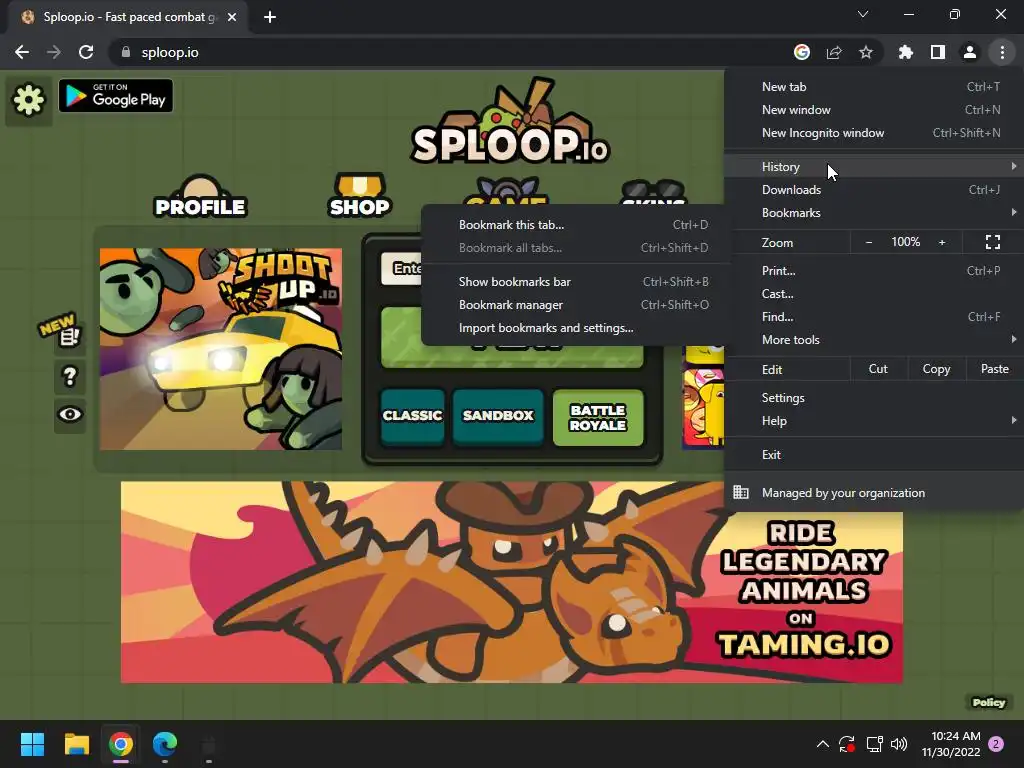Increase zoom with the plus button
Image resolution: width=1024 pixels, height=768 pixels.
942,242
